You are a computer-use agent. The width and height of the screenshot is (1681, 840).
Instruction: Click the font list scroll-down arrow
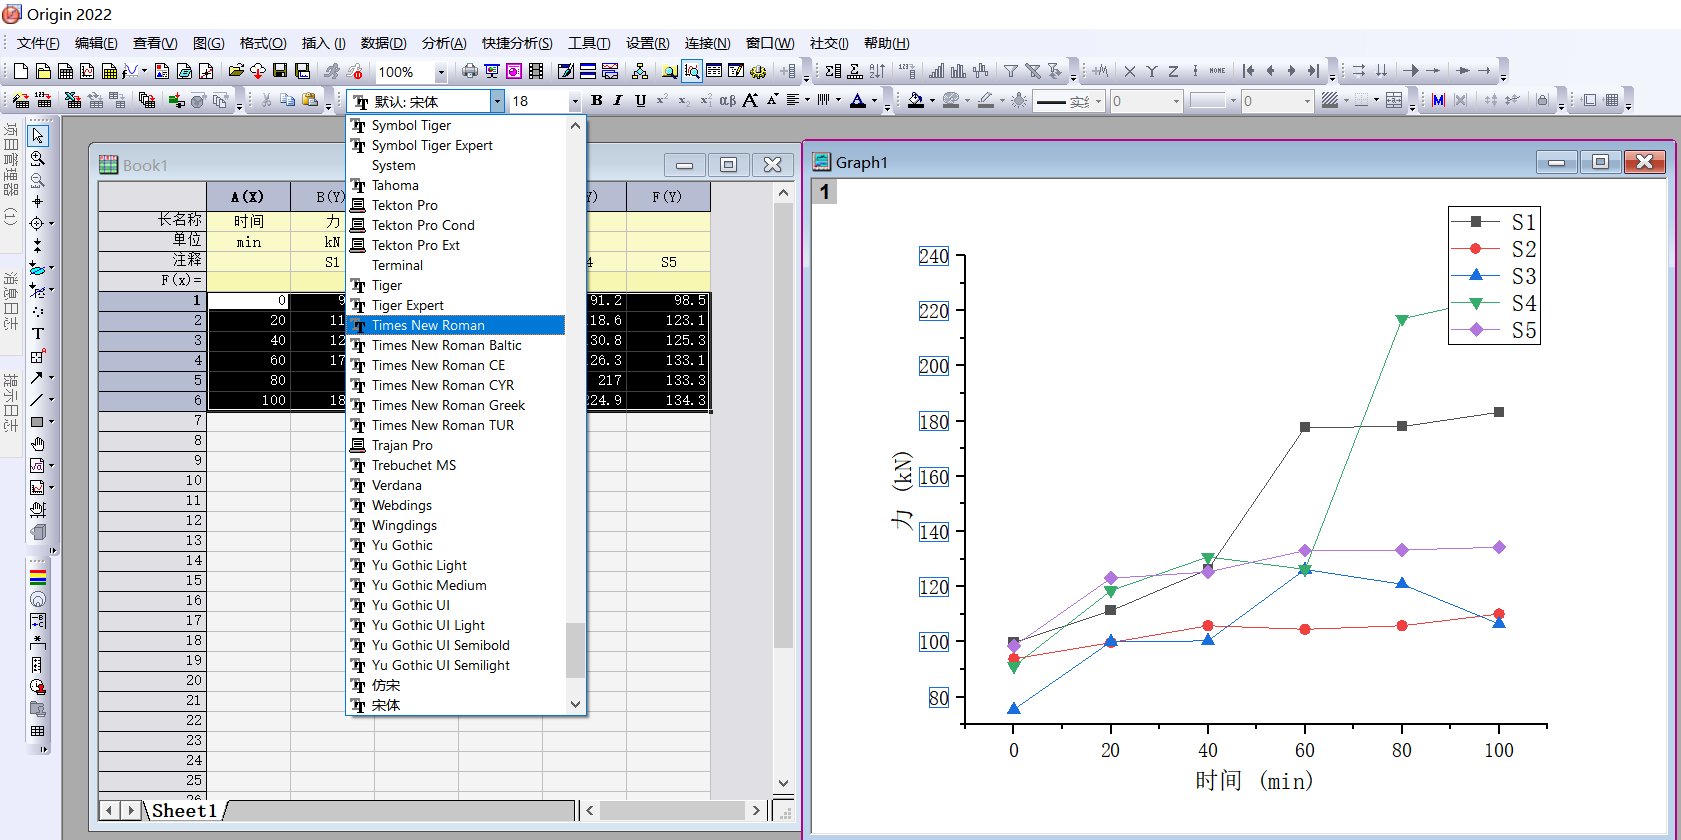pos(575,704)
